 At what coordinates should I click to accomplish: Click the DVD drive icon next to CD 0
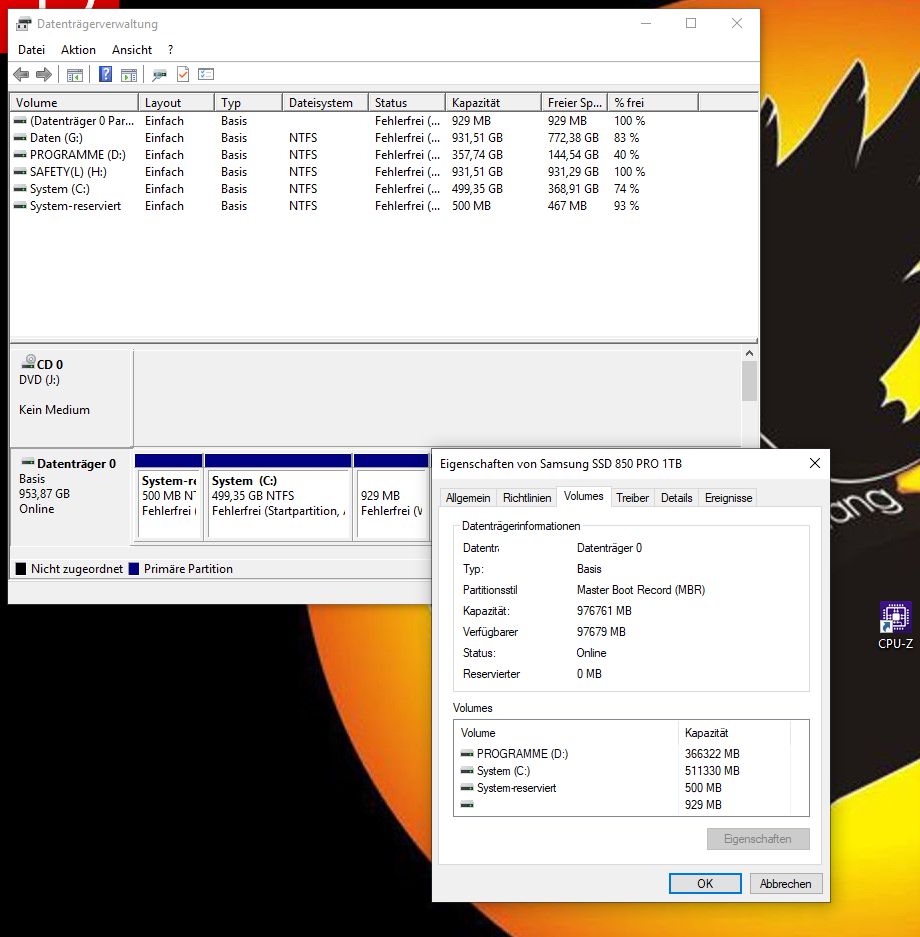[x=28, y=362]
